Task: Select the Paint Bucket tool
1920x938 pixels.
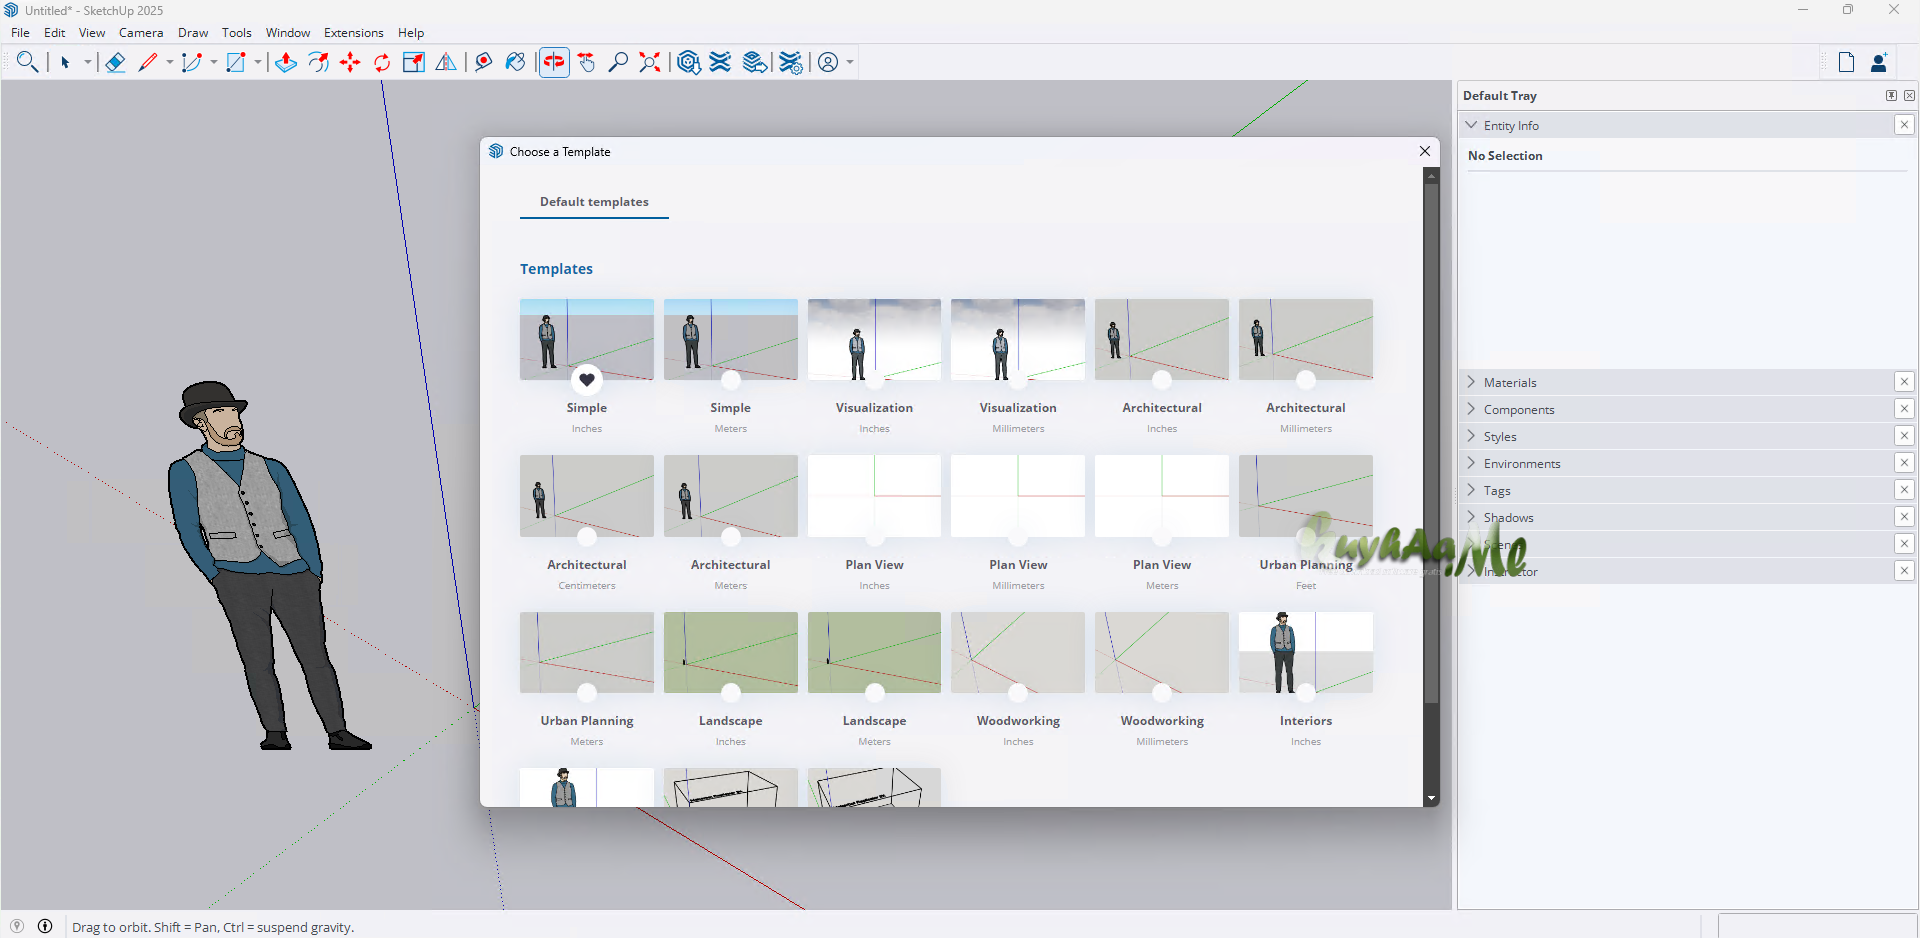Action: tap(516, 62)
